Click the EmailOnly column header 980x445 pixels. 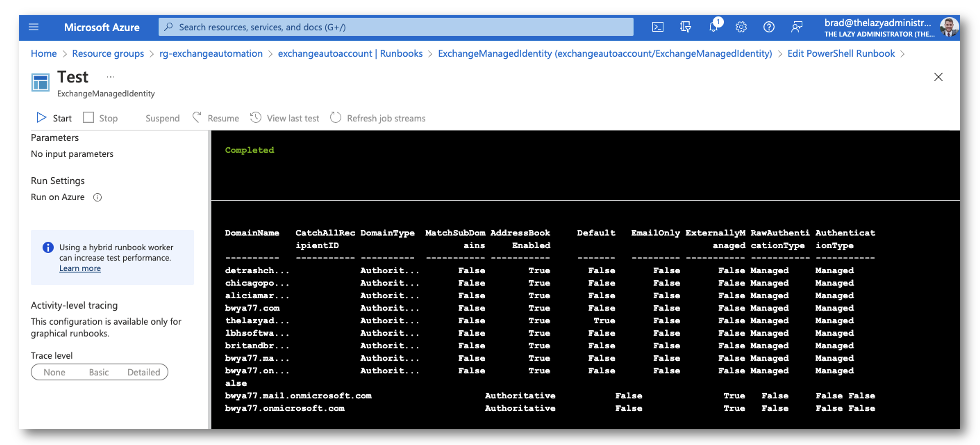pyautogui.click(x=656, y=233)
